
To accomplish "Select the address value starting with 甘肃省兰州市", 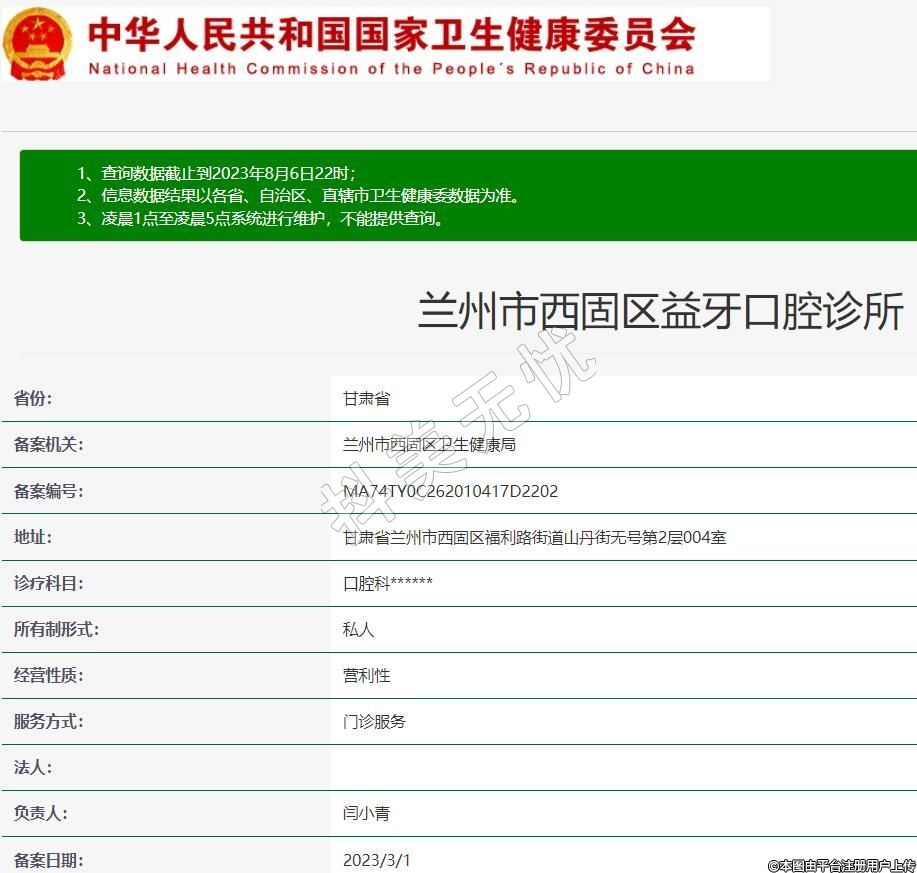I will [534, 537].
